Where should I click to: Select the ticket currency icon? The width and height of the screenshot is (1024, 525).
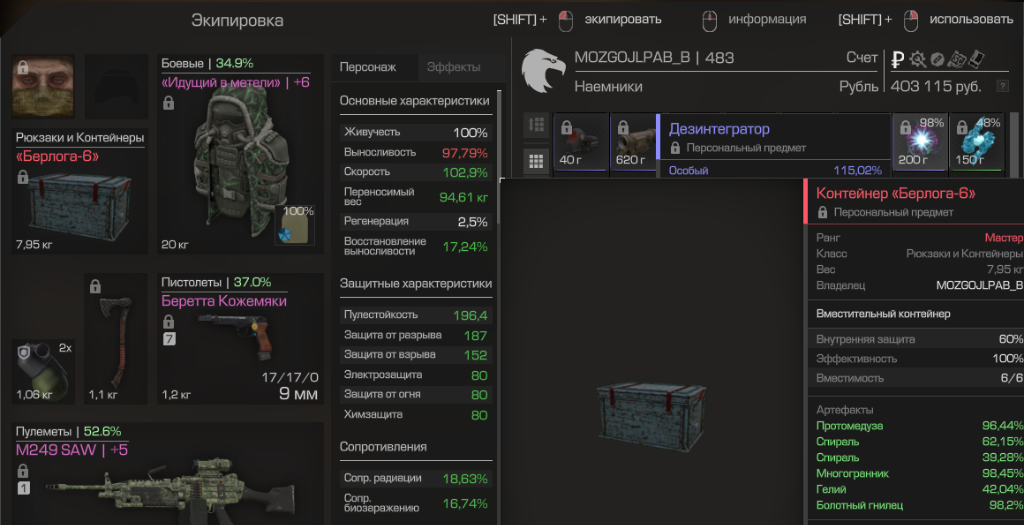click(x=976, y=59)
